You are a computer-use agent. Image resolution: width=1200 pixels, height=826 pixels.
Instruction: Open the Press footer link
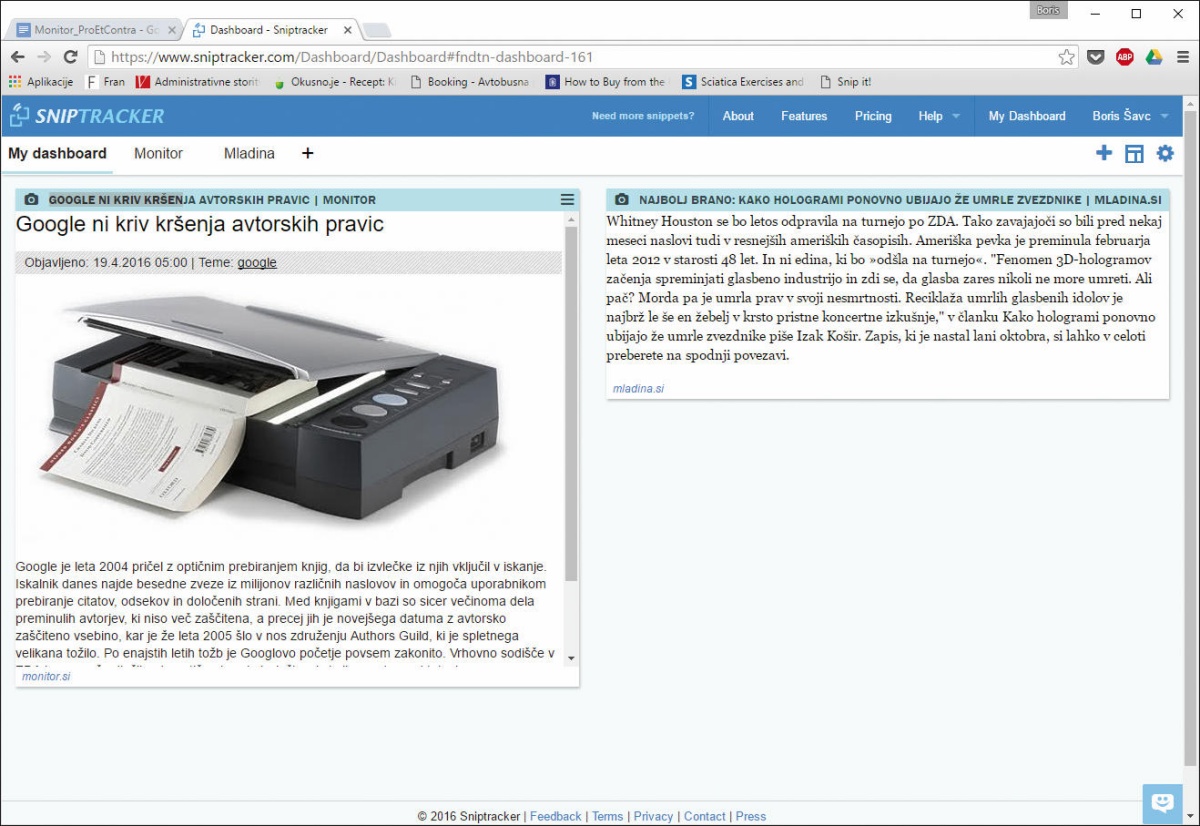751,816
